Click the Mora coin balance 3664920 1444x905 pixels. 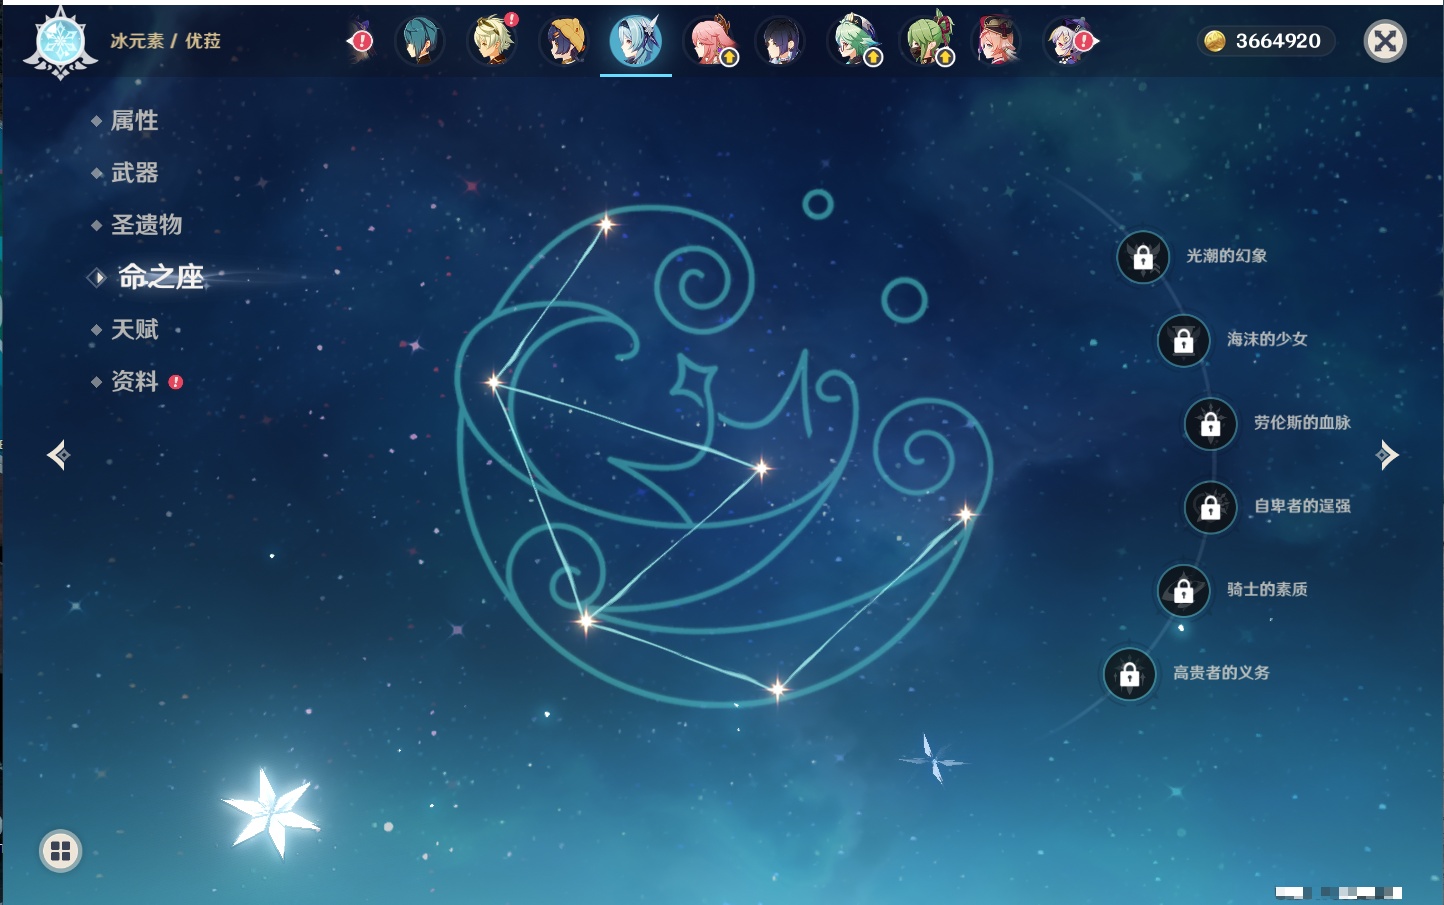point(1266,41)
